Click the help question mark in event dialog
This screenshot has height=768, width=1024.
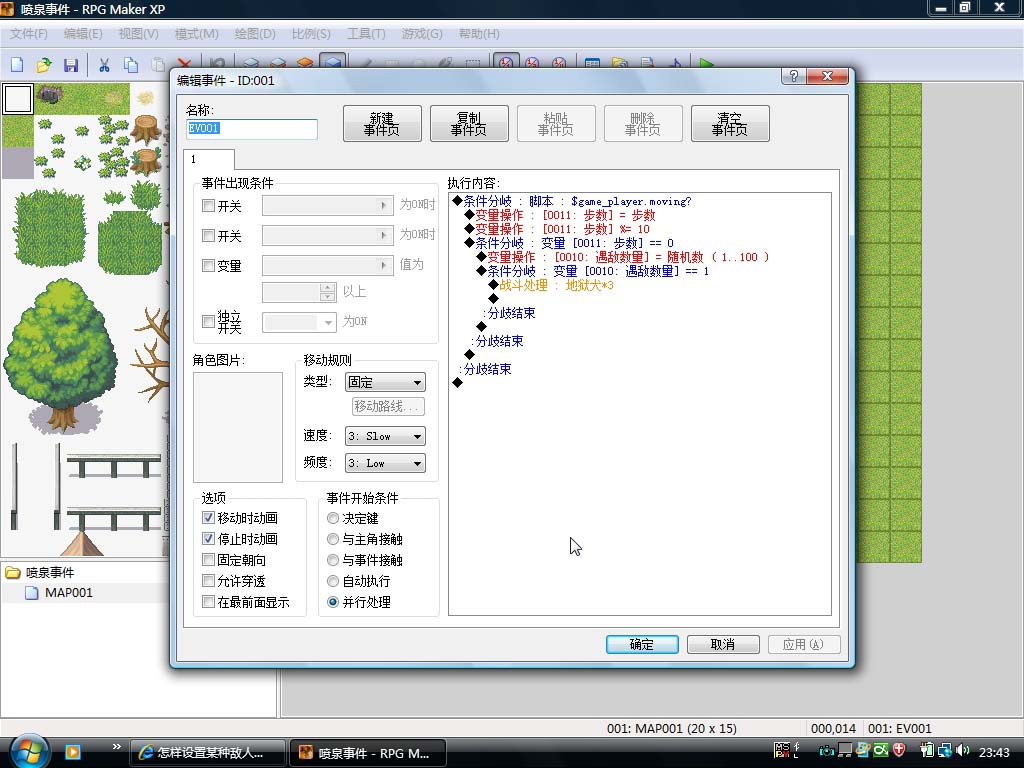pos(793,76)
